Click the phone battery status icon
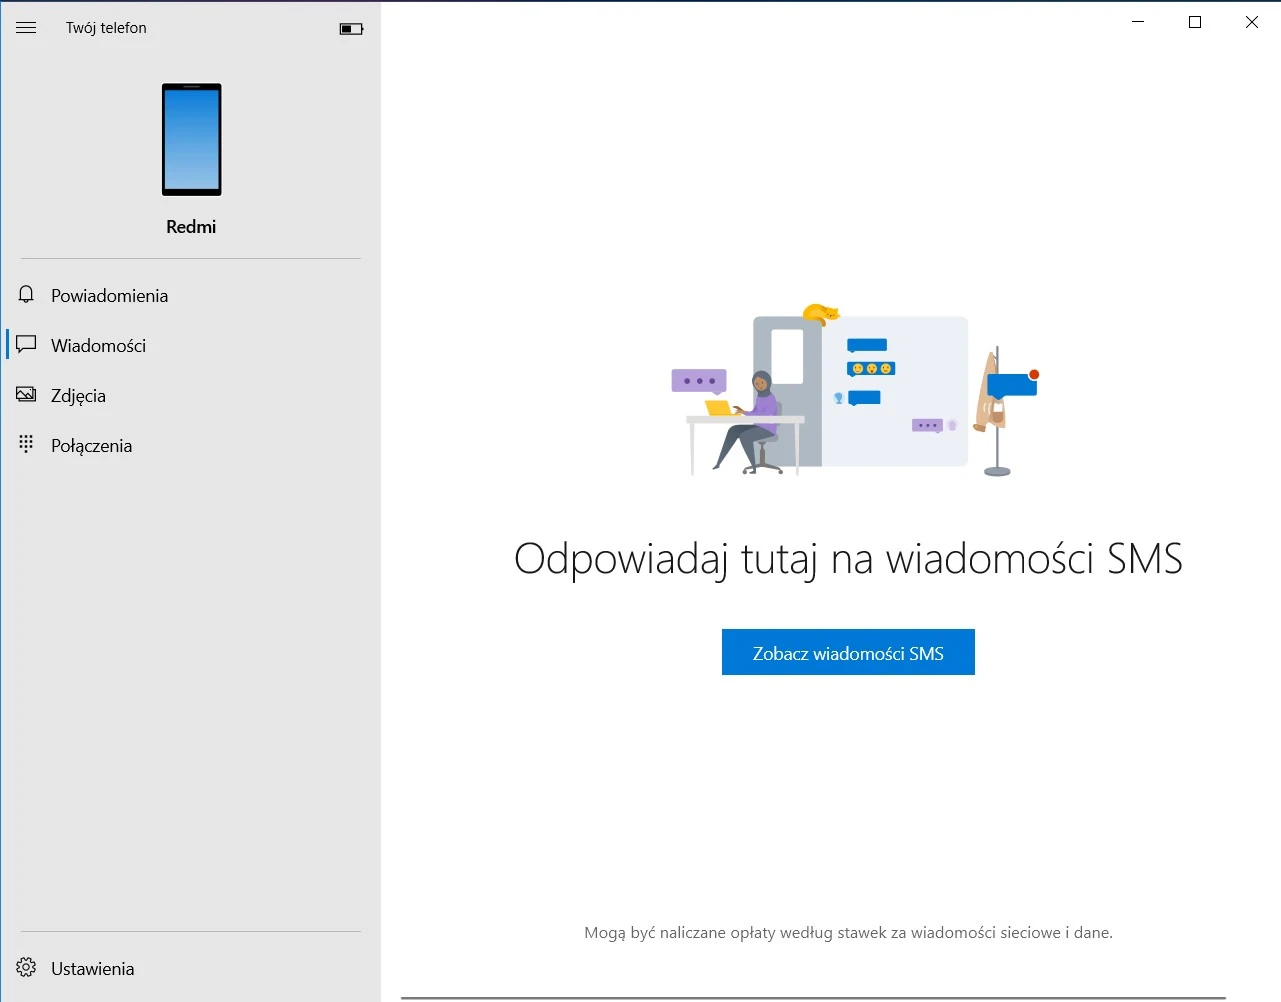 click(351, 29)
